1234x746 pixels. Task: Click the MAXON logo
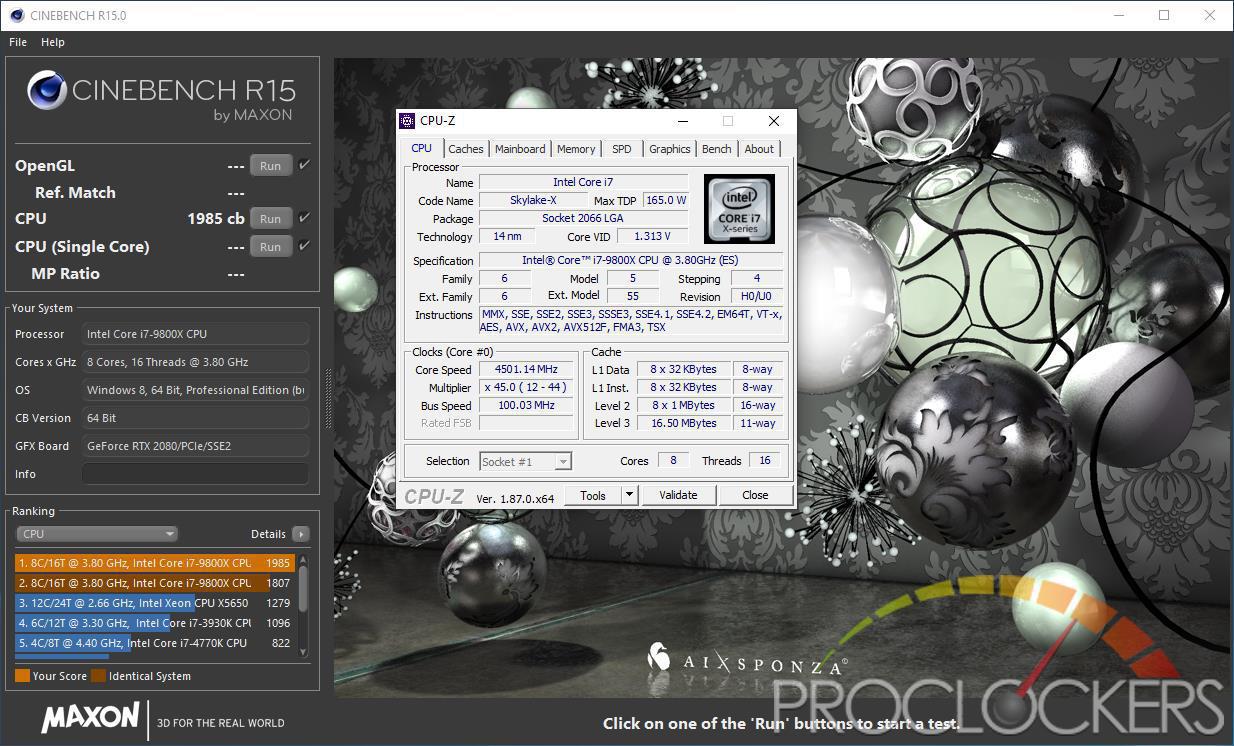click(90, 717)
